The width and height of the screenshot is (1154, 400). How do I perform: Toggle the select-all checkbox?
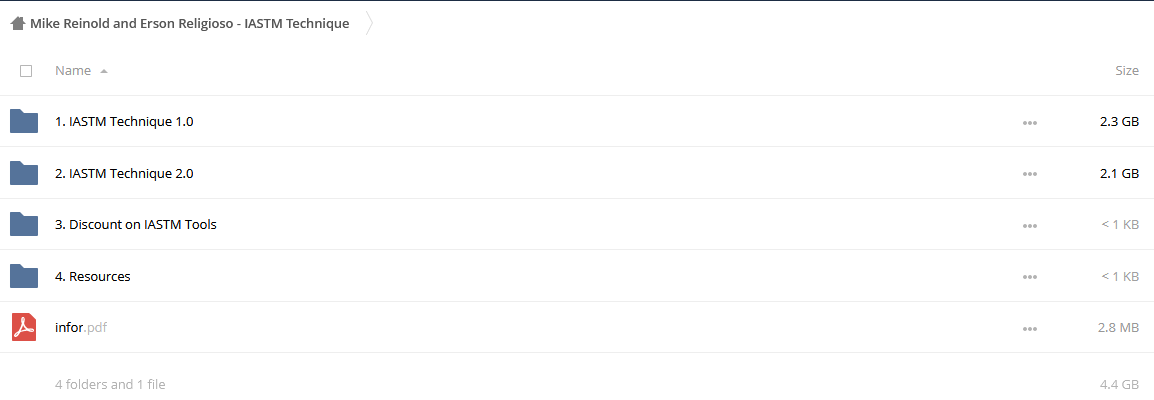pyautogui.click(x=26, y=71)
